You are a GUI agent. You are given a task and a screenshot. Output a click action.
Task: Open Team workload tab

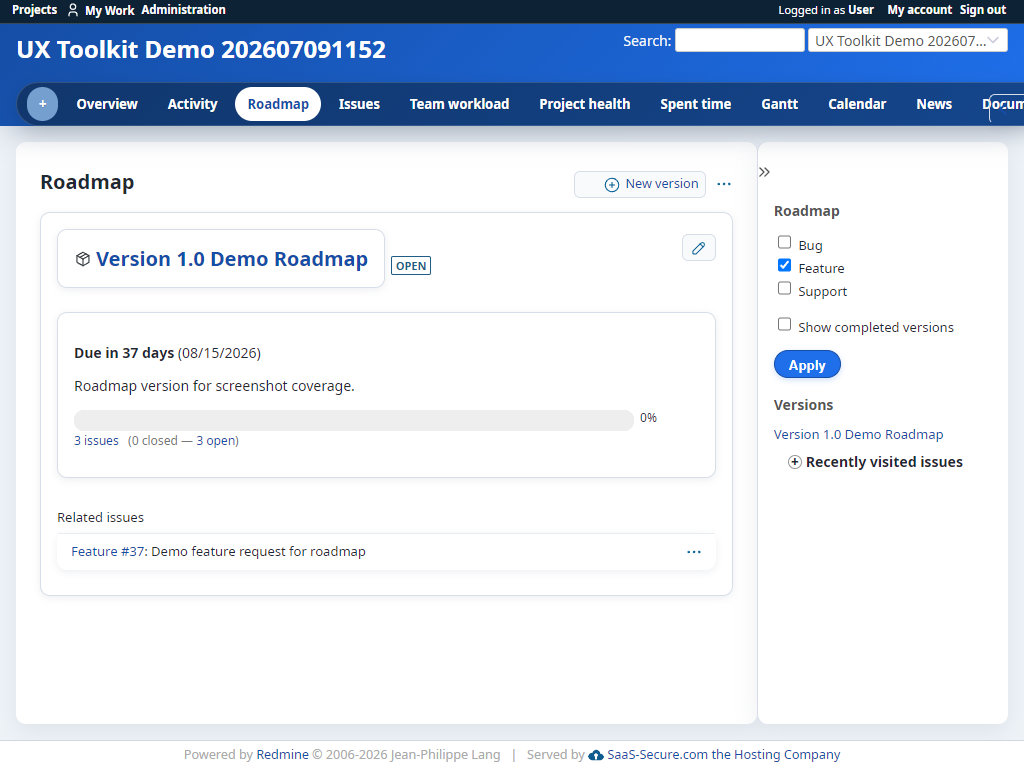pyautogui.click(x=459, y=104)
